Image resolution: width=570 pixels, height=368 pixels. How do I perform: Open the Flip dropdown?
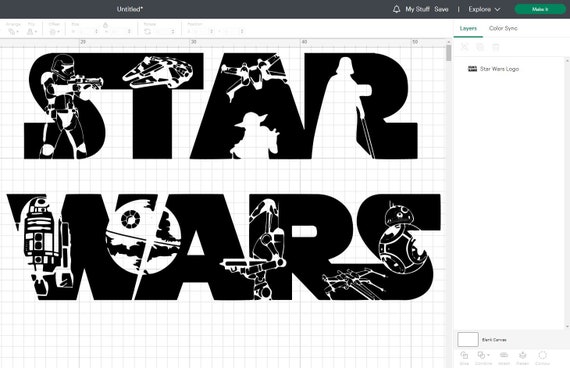pyautogui.click(x=32, y=32)
